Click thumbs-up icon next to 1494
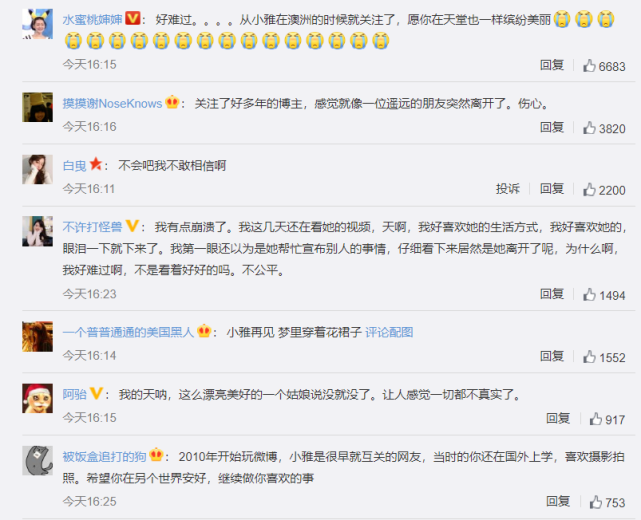This screenshot has height=520, width=641. point(589,294)
